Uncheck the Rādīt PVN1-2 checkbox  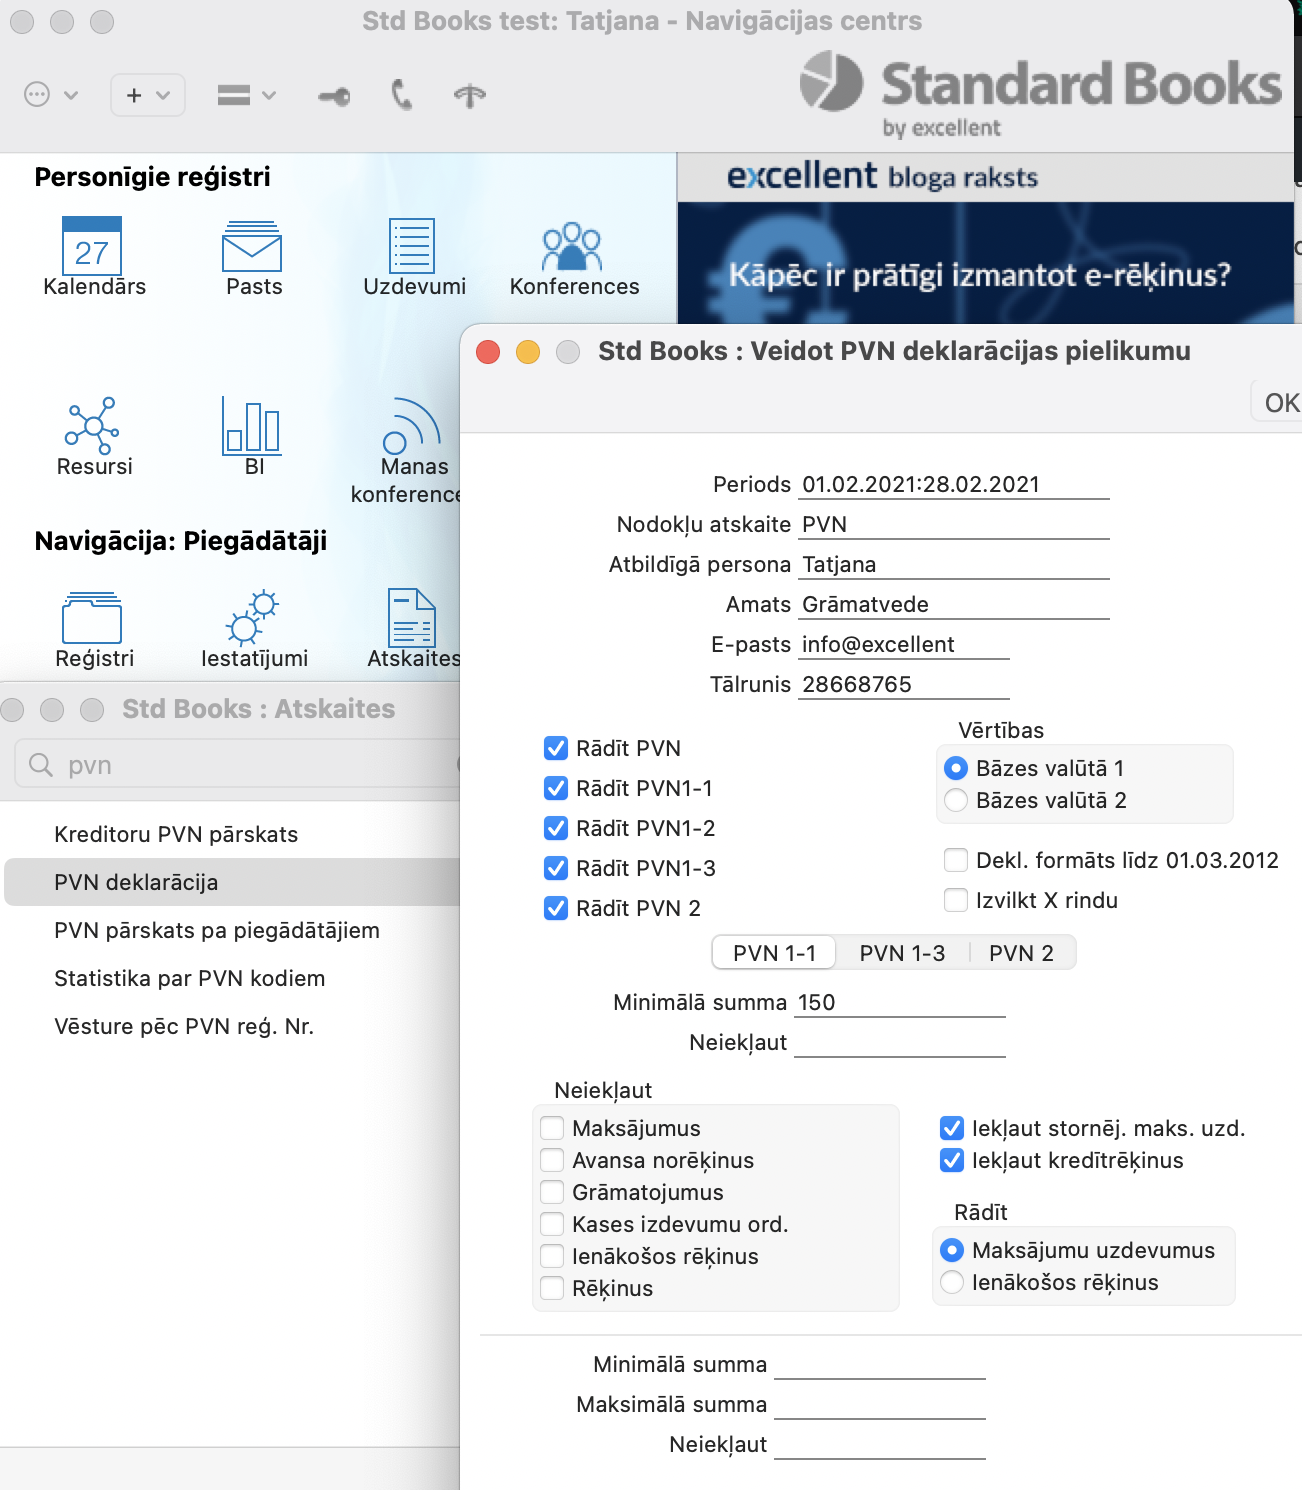pos(556,828)
